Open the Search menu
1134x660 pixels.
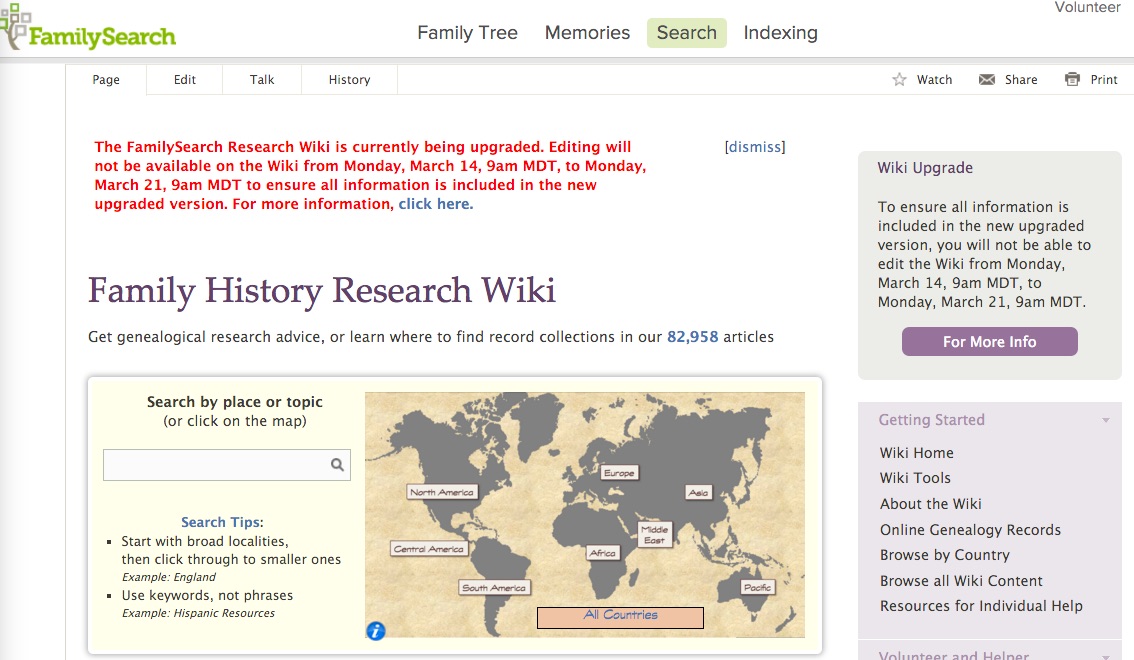(686, 33)
